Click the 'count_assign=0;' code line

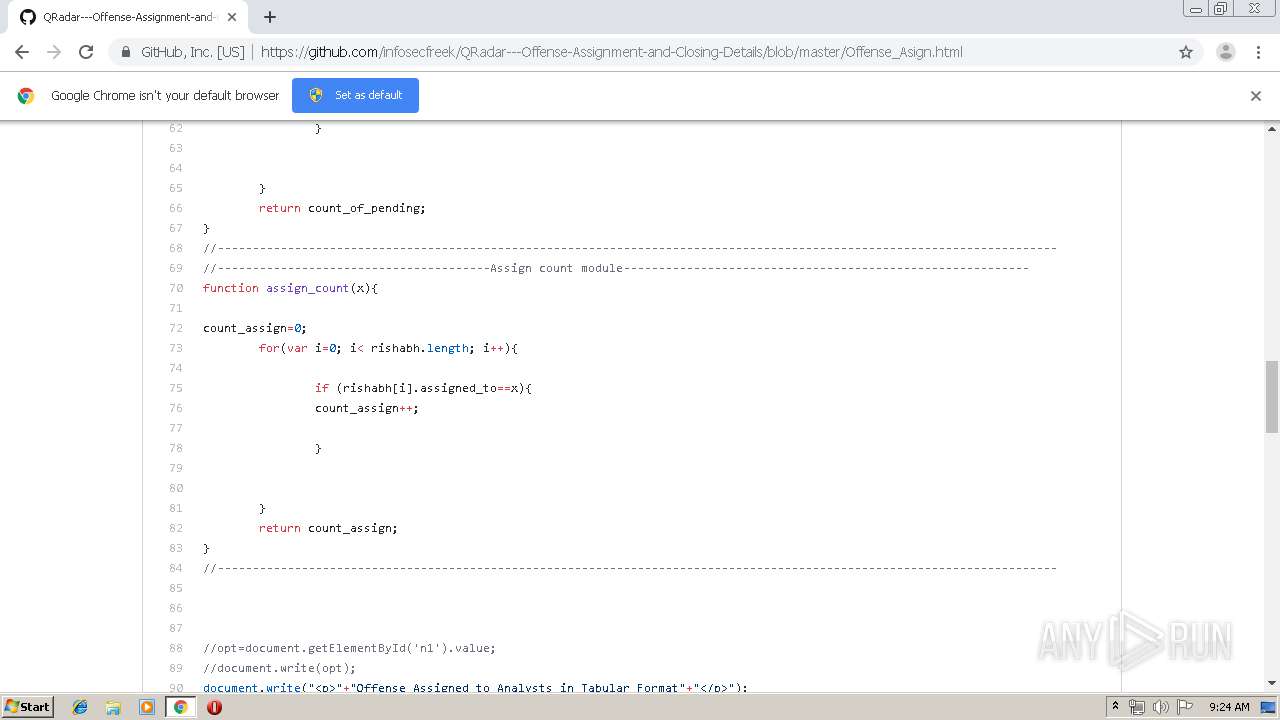click(255, 328)
